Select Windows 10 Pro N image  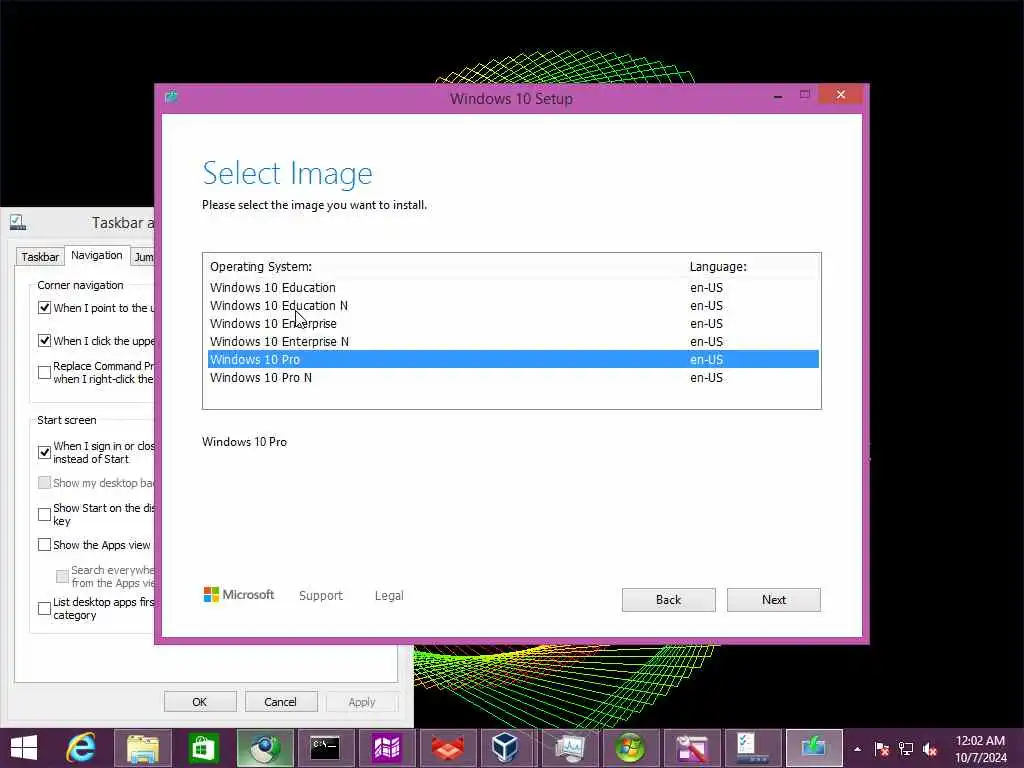pos(513,377)
